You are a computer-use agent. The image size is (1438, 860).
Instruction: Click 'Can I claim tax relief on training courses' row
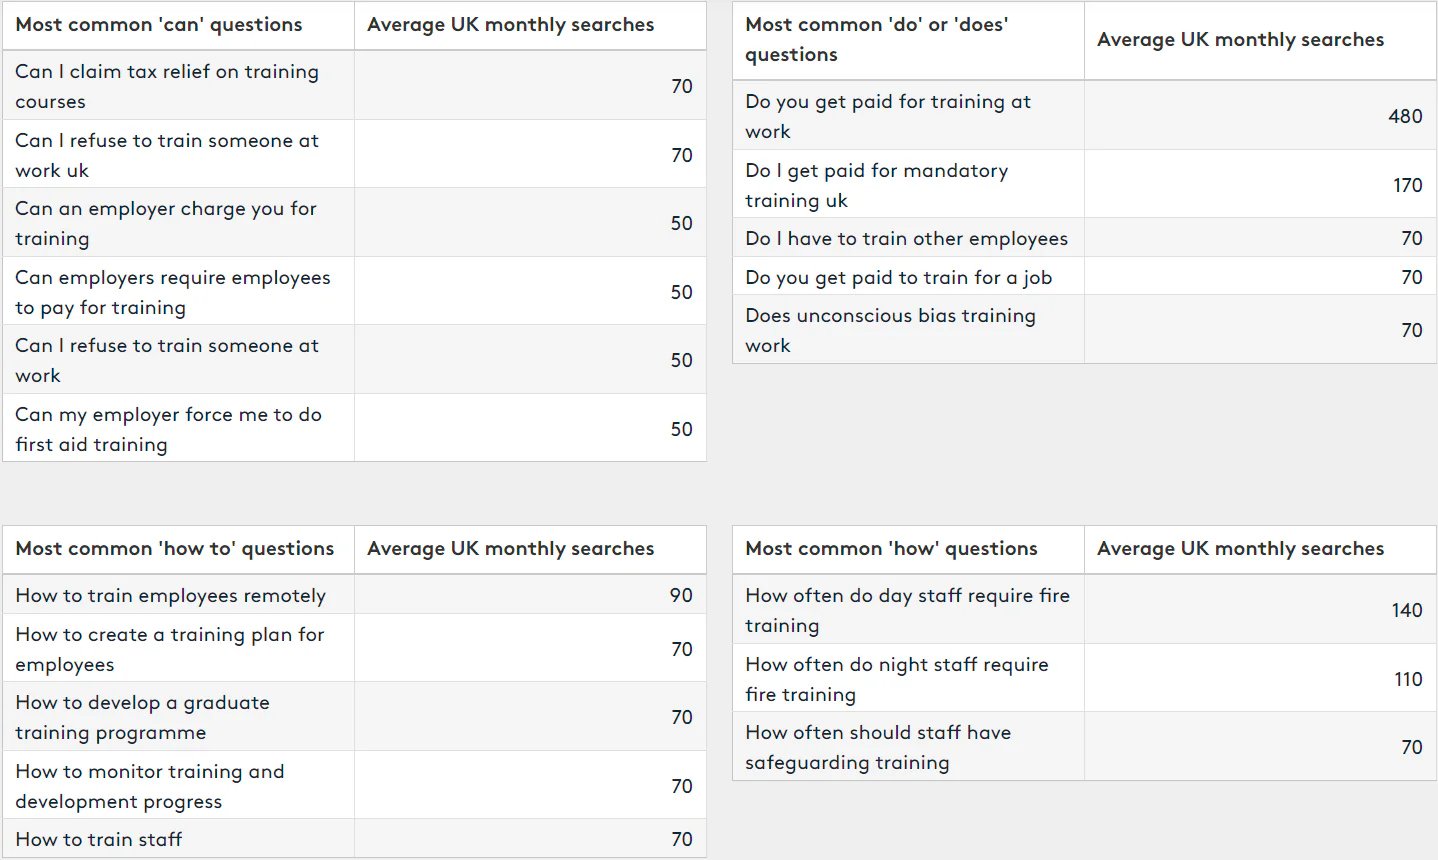167,86
